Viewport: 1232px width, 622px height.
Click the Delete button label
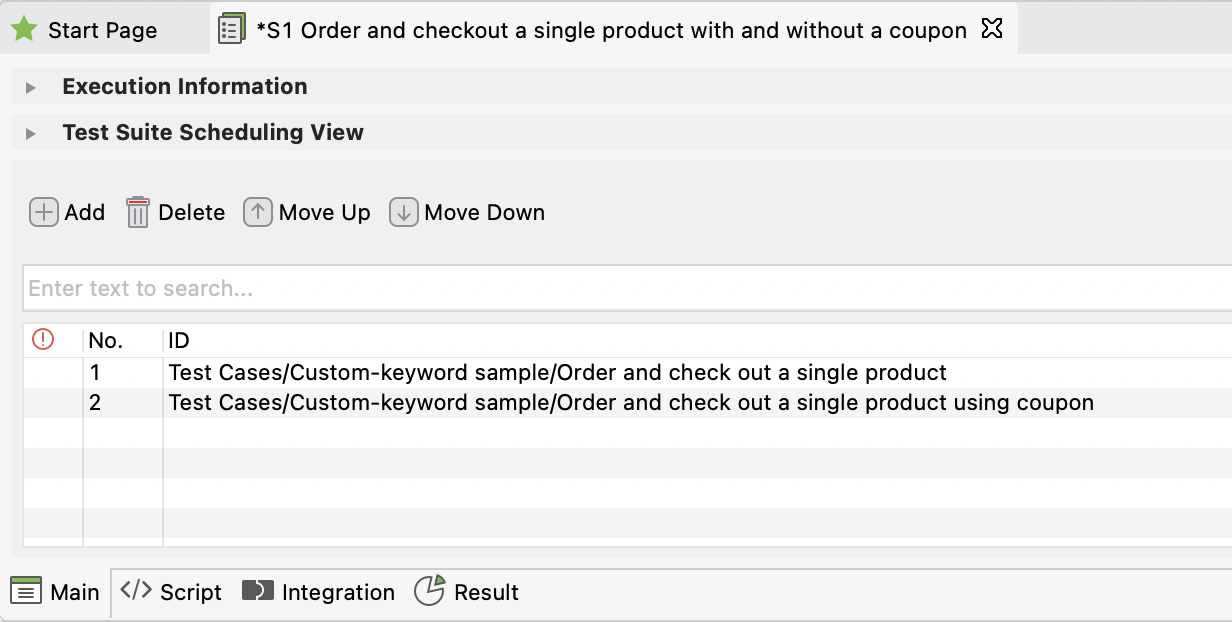pyautogui.click(x=194, y=212)
